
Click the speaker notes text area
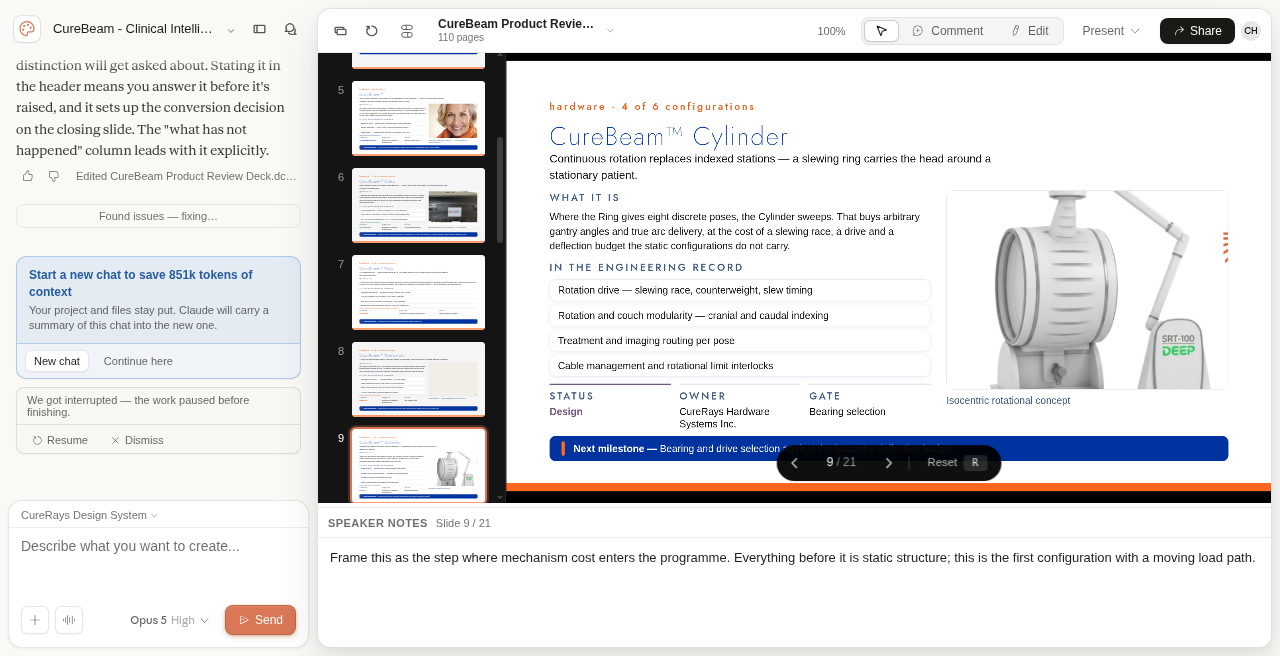click(794, 590)
